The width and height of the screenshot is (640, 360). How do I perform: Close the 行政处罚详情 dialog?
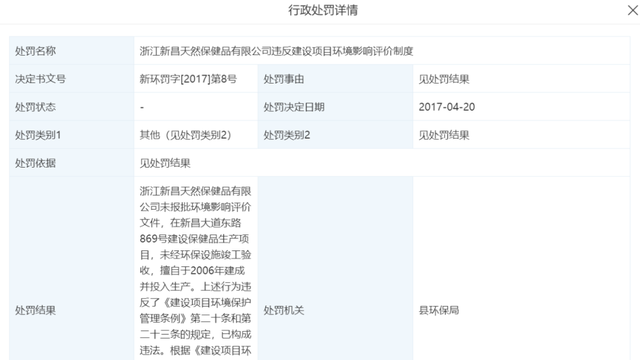click(633, 10)
